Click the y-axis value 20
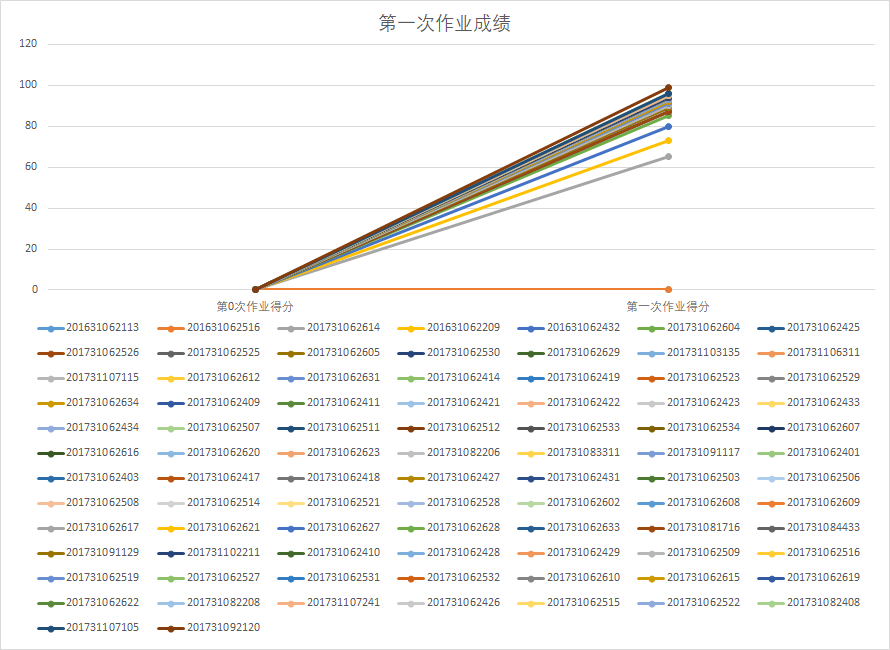Screen dimensions: 890x650 coord(31,248)
